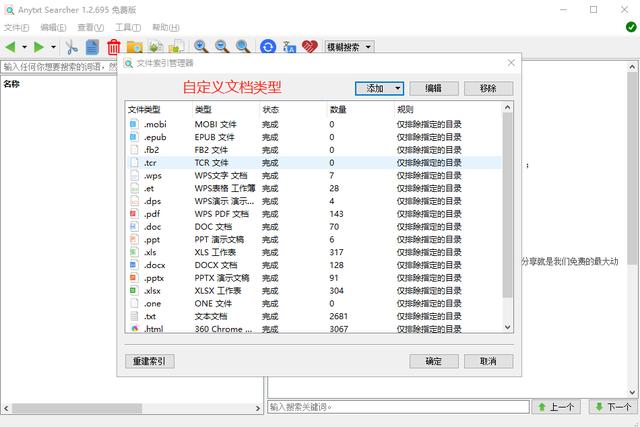Click the red trash delete icon
The height and width of the screenshot is (427, 640).
tap(114, 47)
